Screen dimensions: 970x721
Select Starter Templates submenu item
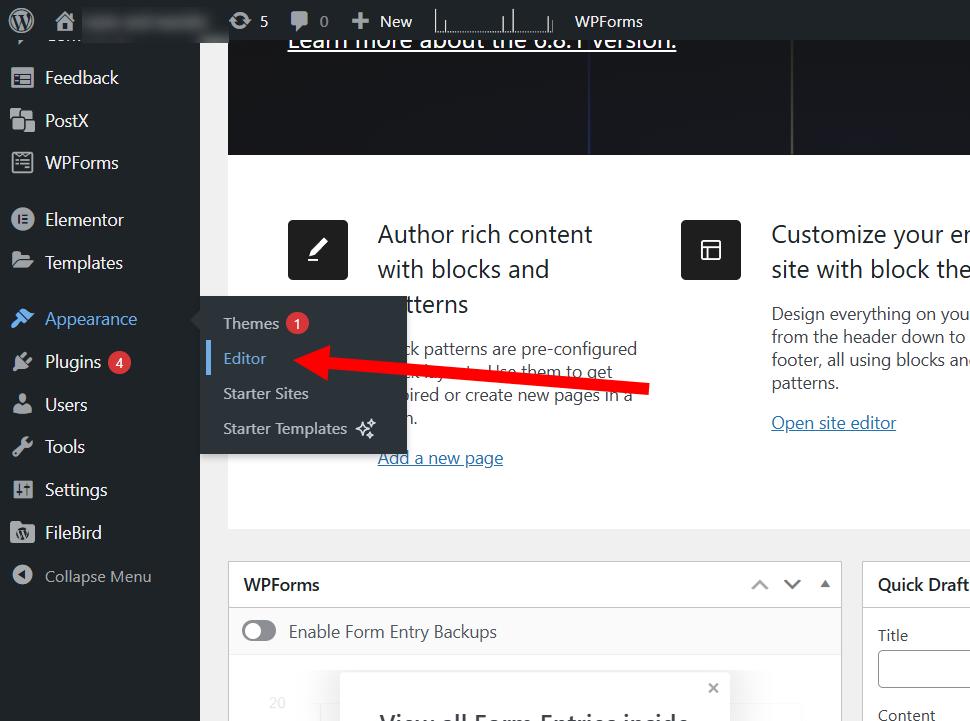pyautogui.click(x=285, y=429)
